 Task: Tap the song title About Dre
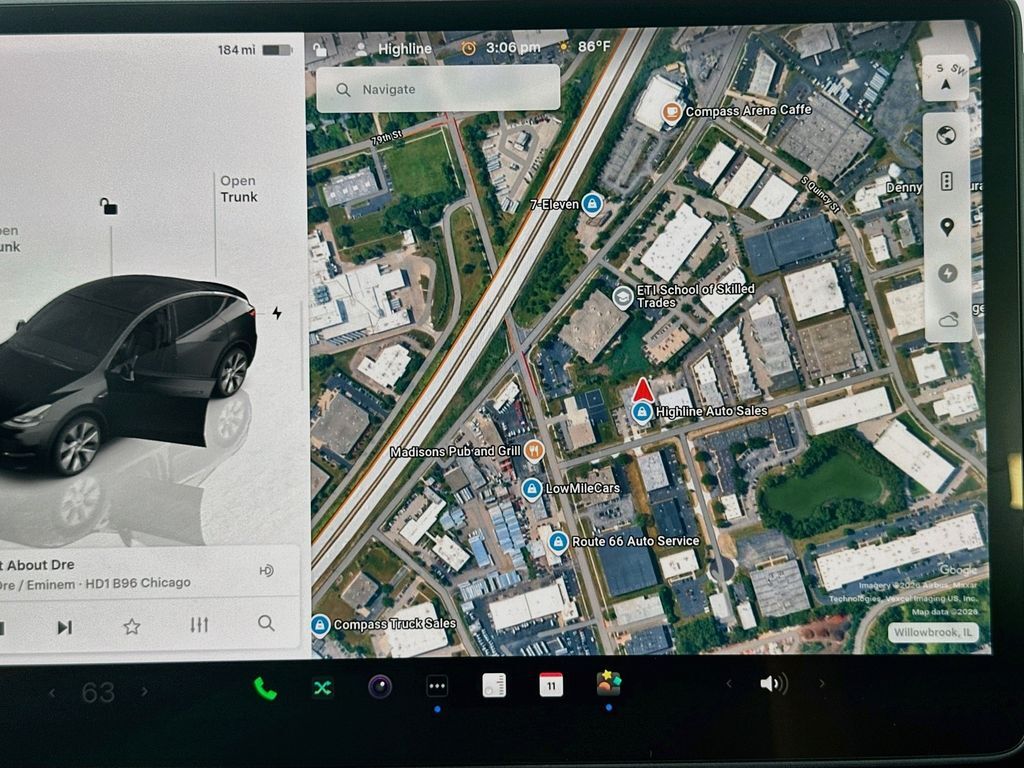tap(38, 565)
